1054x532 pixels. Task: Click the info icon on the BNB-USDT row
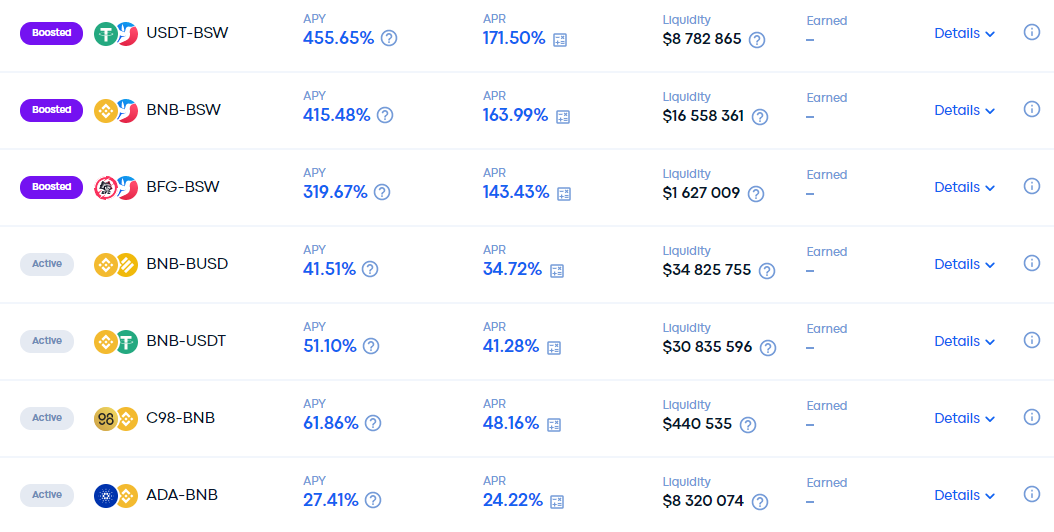click(x=1031, y=340)
